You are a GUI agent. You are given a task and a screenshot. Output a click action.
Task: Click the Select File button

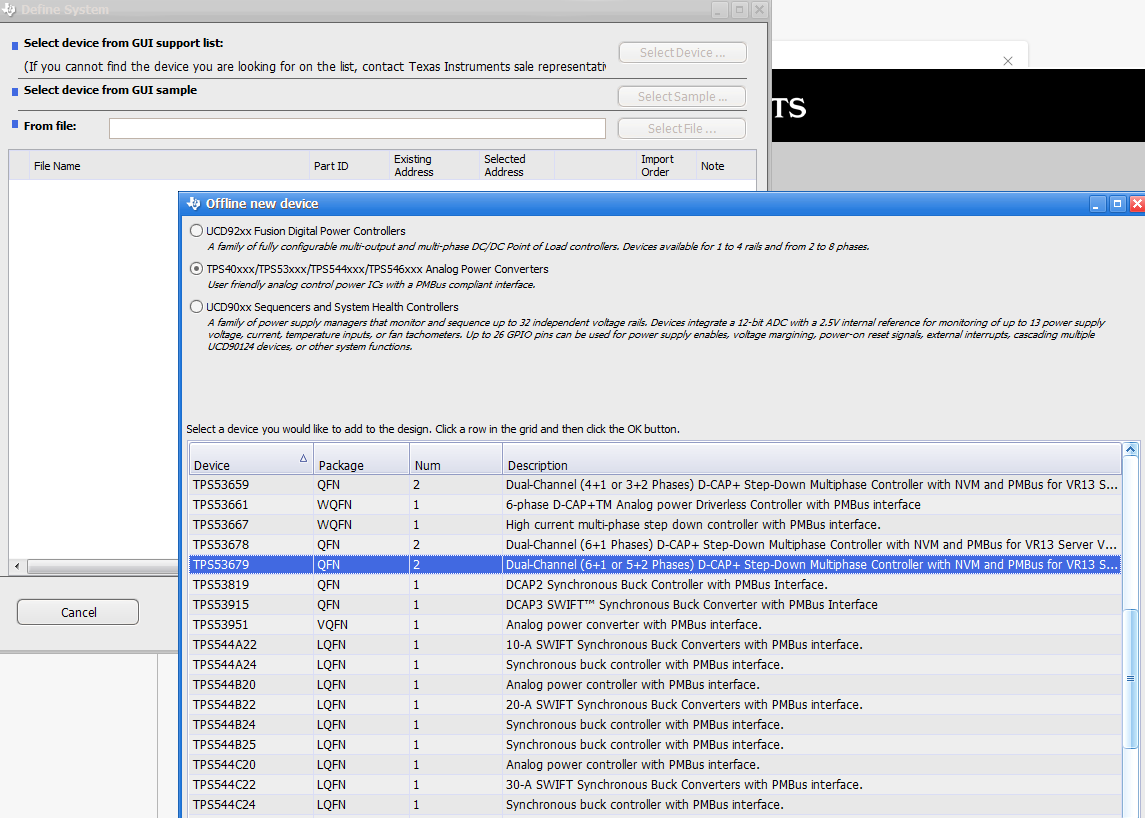click(682, 129)
